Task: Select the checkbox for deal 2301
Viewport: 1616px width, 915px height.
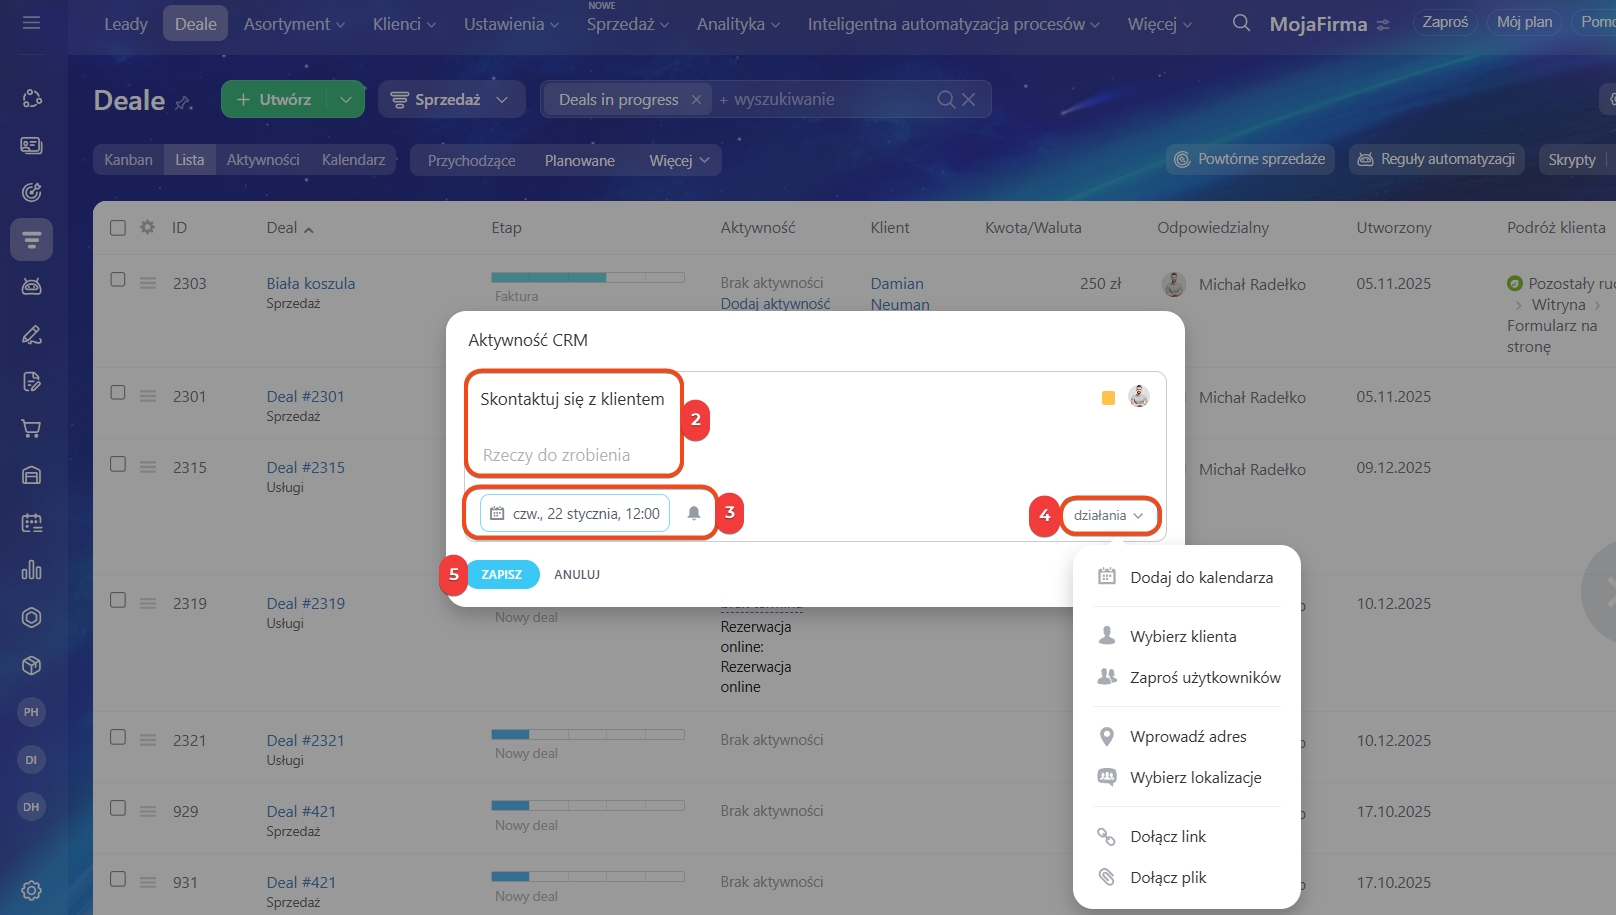Action: [x=118, y=392]
